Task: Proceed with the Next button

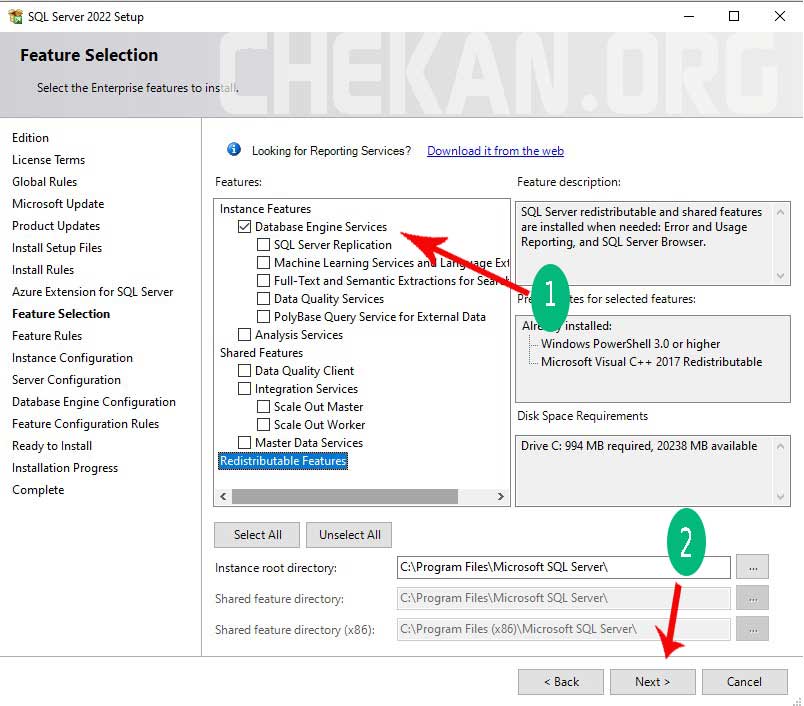Action: coord(653,682)
